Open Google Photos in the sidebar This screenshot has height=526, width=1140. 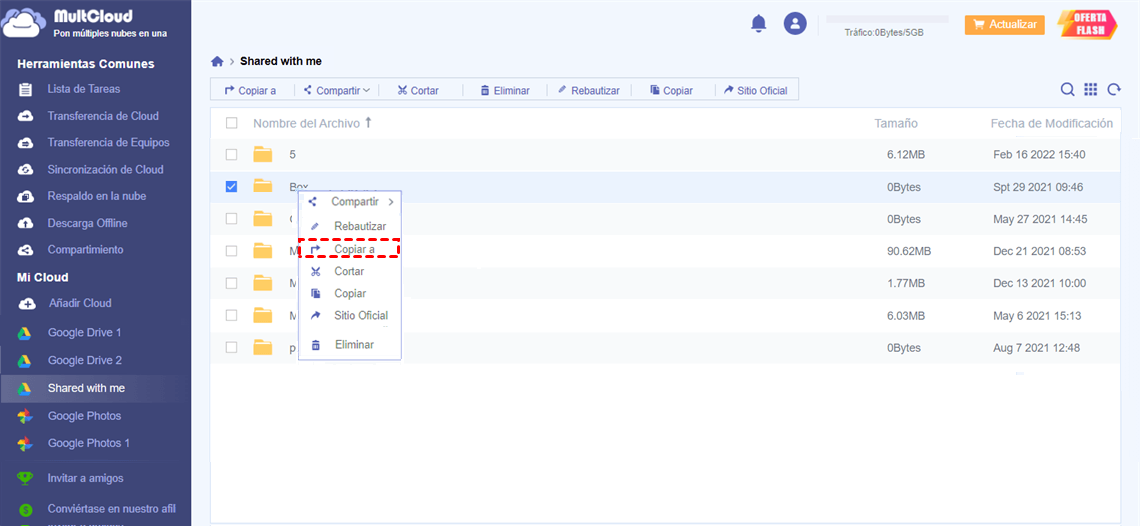coord(84,416)
